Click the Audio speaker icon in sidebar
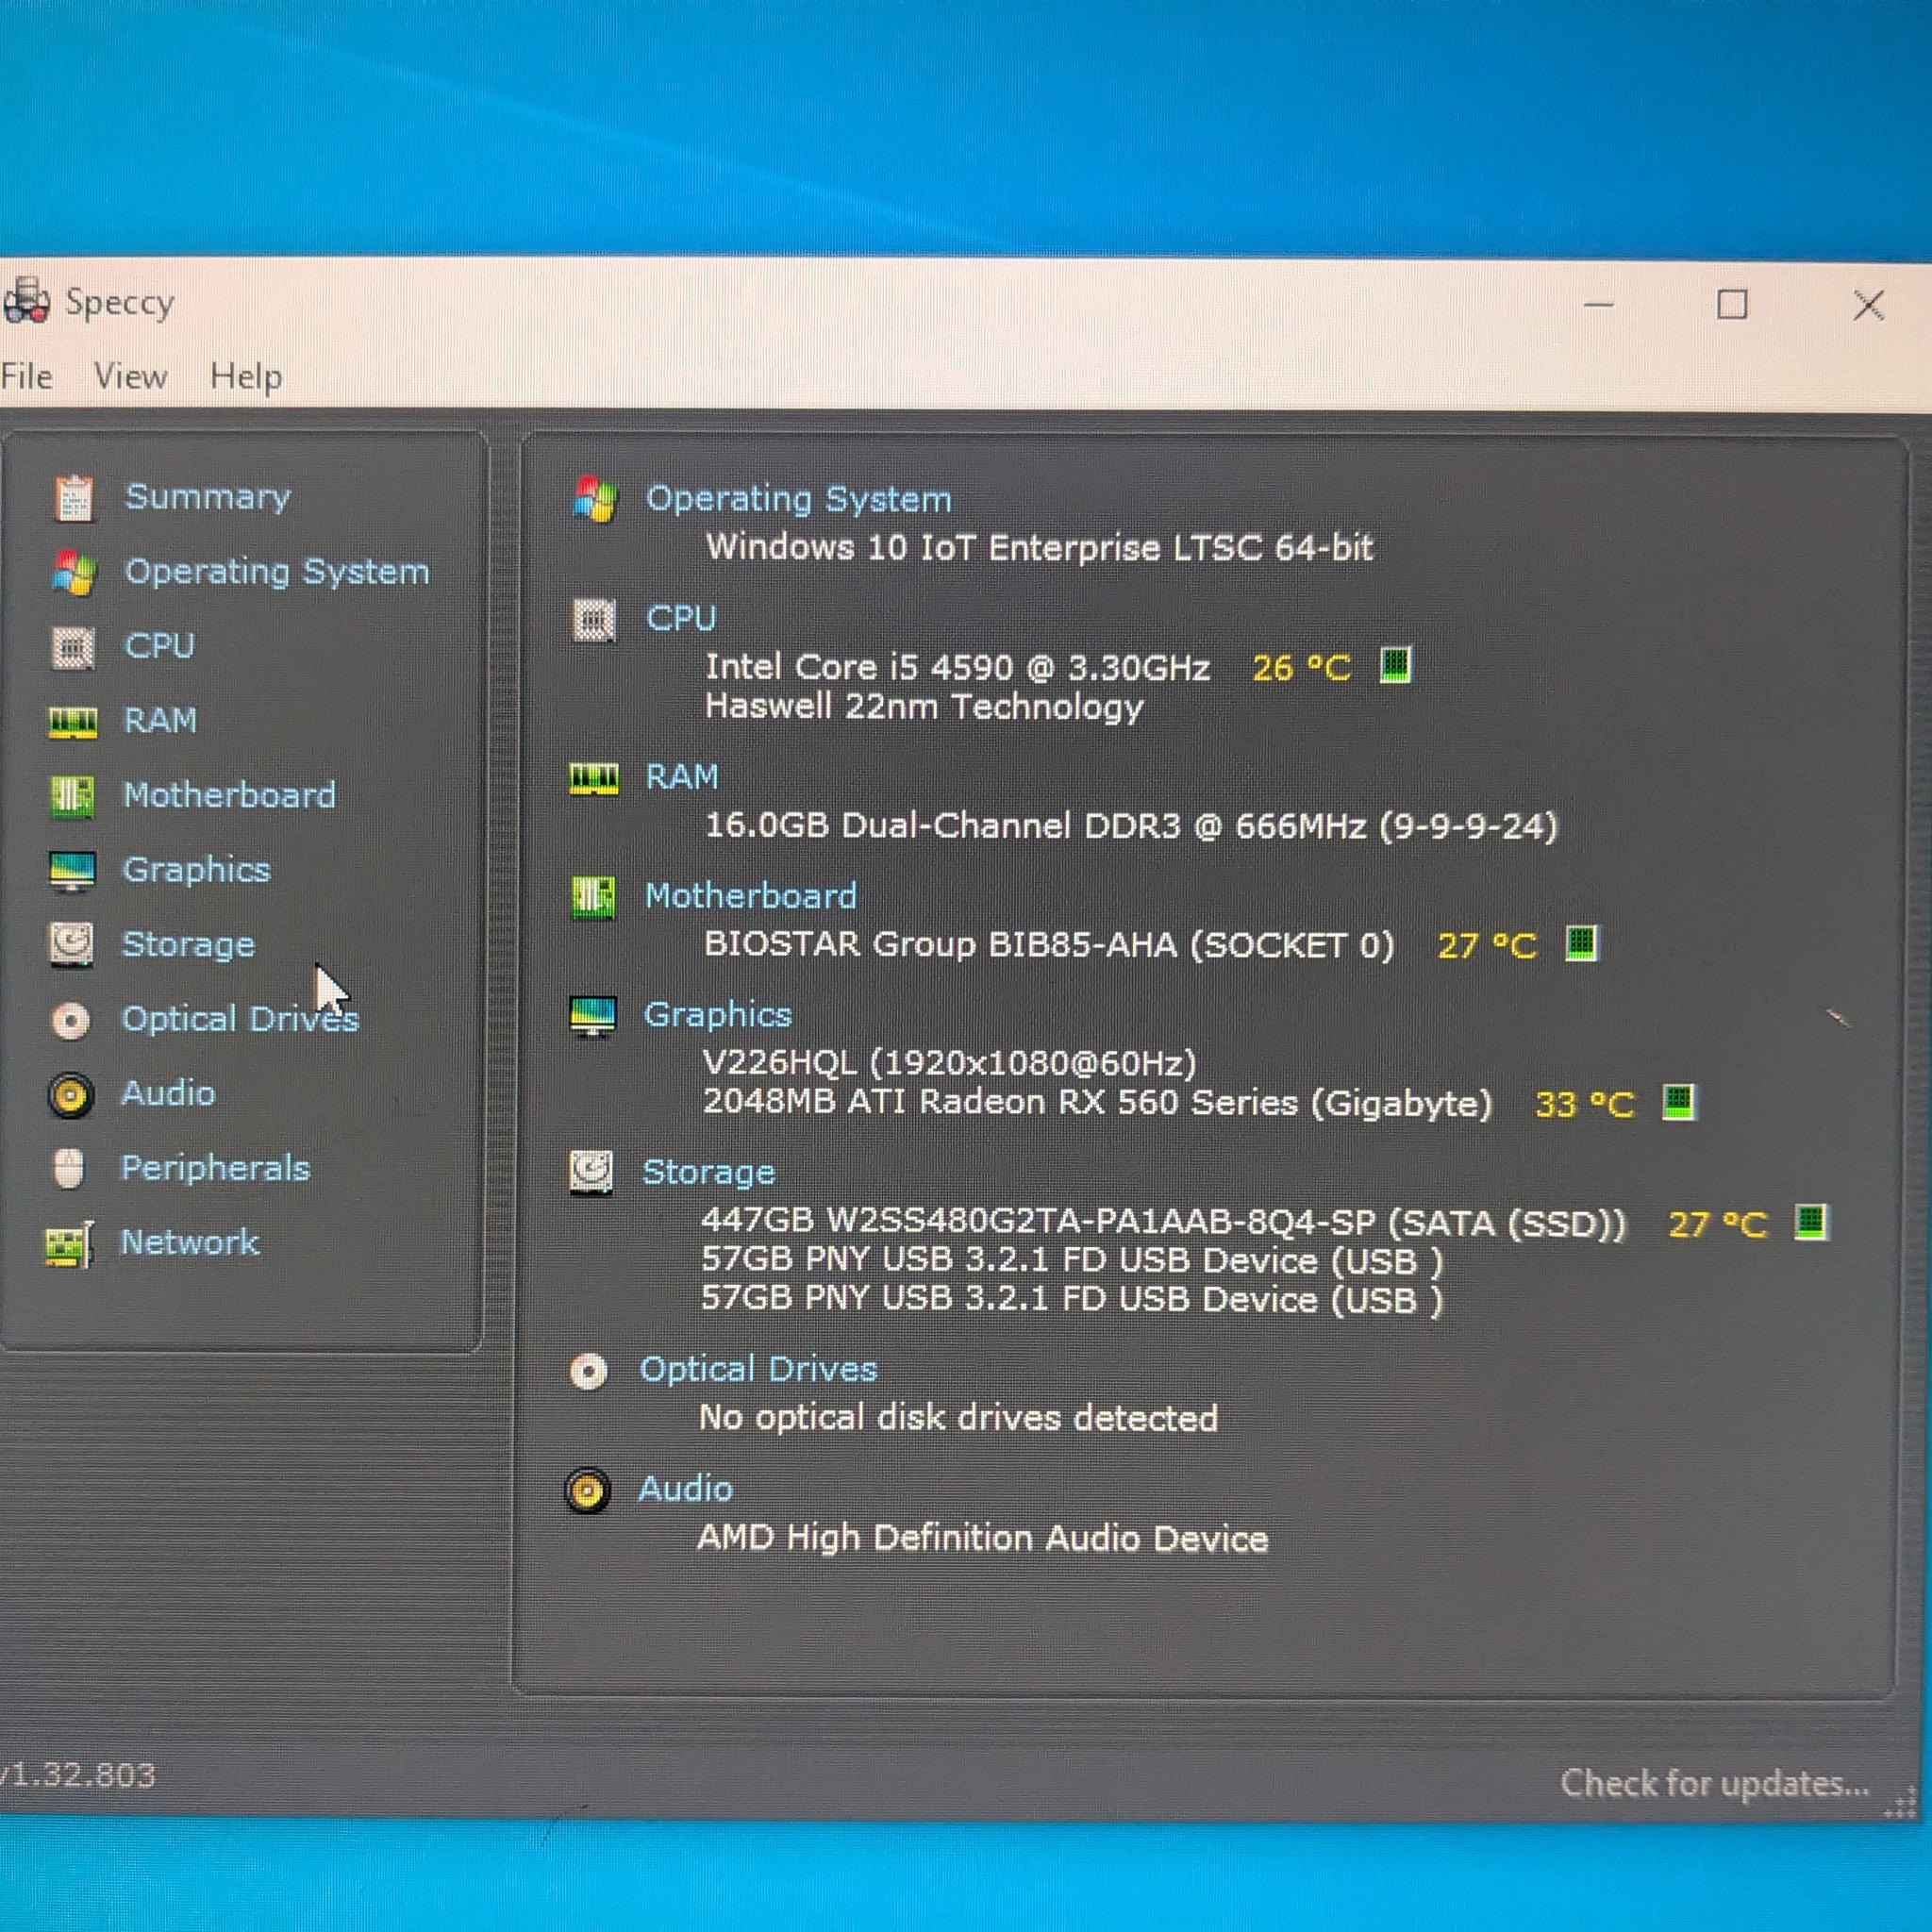 pyautogui.click(x=70, y=1094)
